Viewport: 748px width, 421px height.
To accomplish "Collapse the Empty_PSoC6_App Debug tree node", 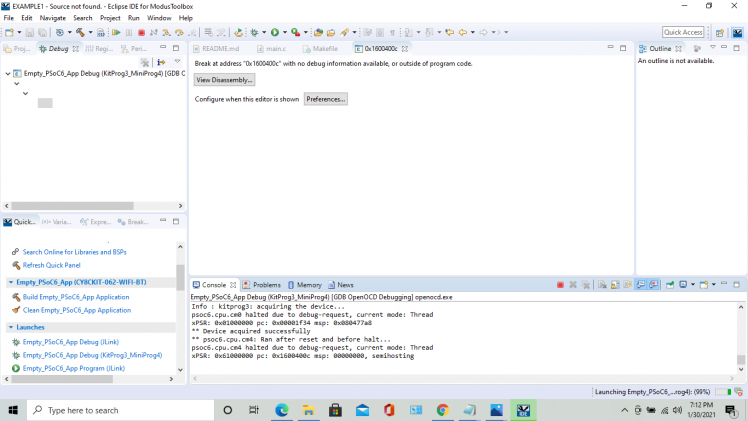I will tap(5, 73).
